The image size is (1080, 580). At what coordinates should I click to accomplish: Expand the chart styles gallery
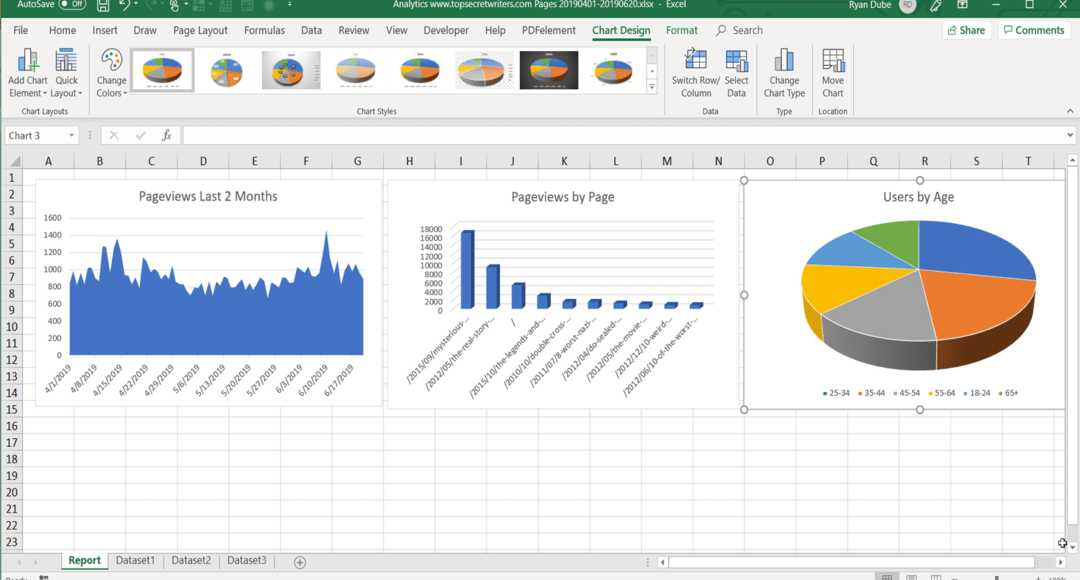tap(652, 88)
